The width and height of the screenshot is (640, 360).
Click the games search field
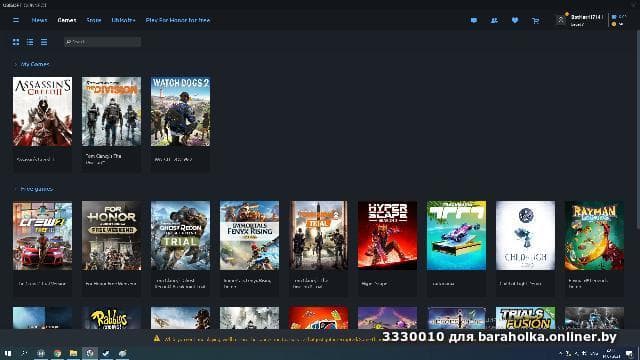click(102, 42)
